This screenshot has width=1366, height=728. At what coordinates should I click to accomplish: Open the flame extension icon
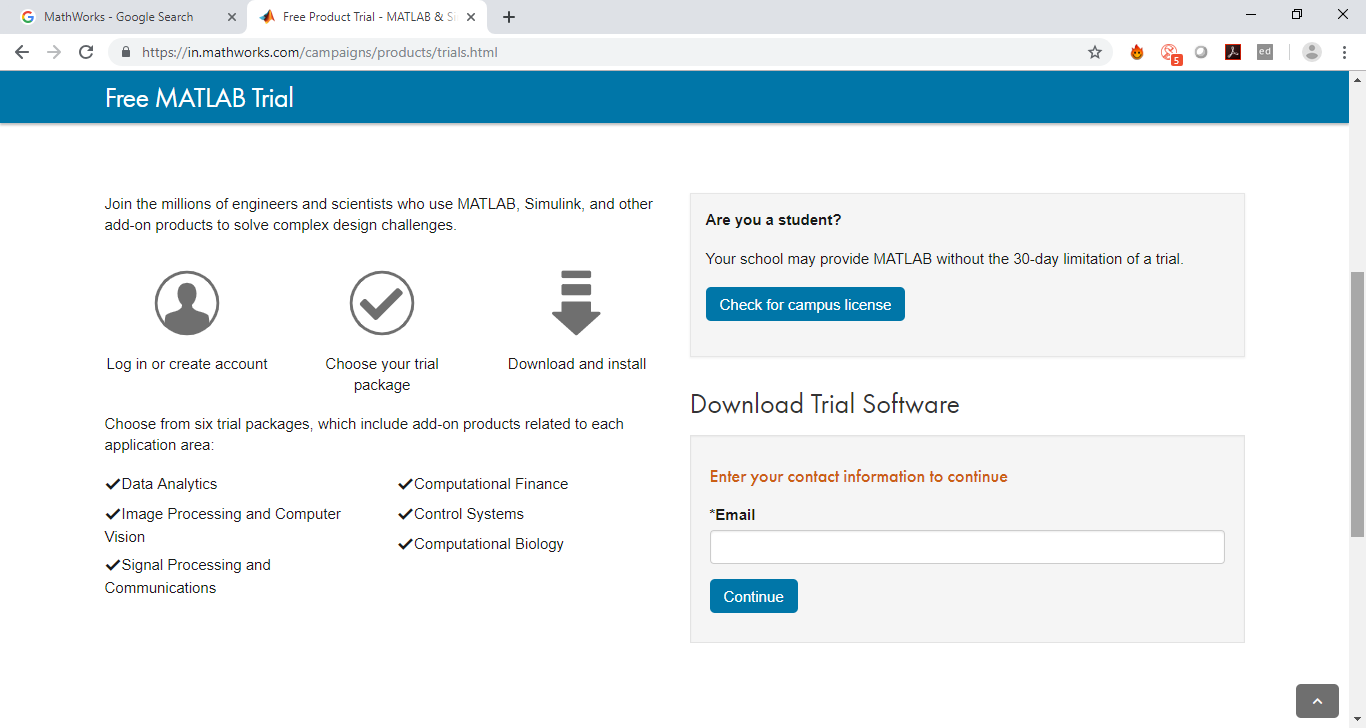pyautogui.click(x=1137, y=52)
